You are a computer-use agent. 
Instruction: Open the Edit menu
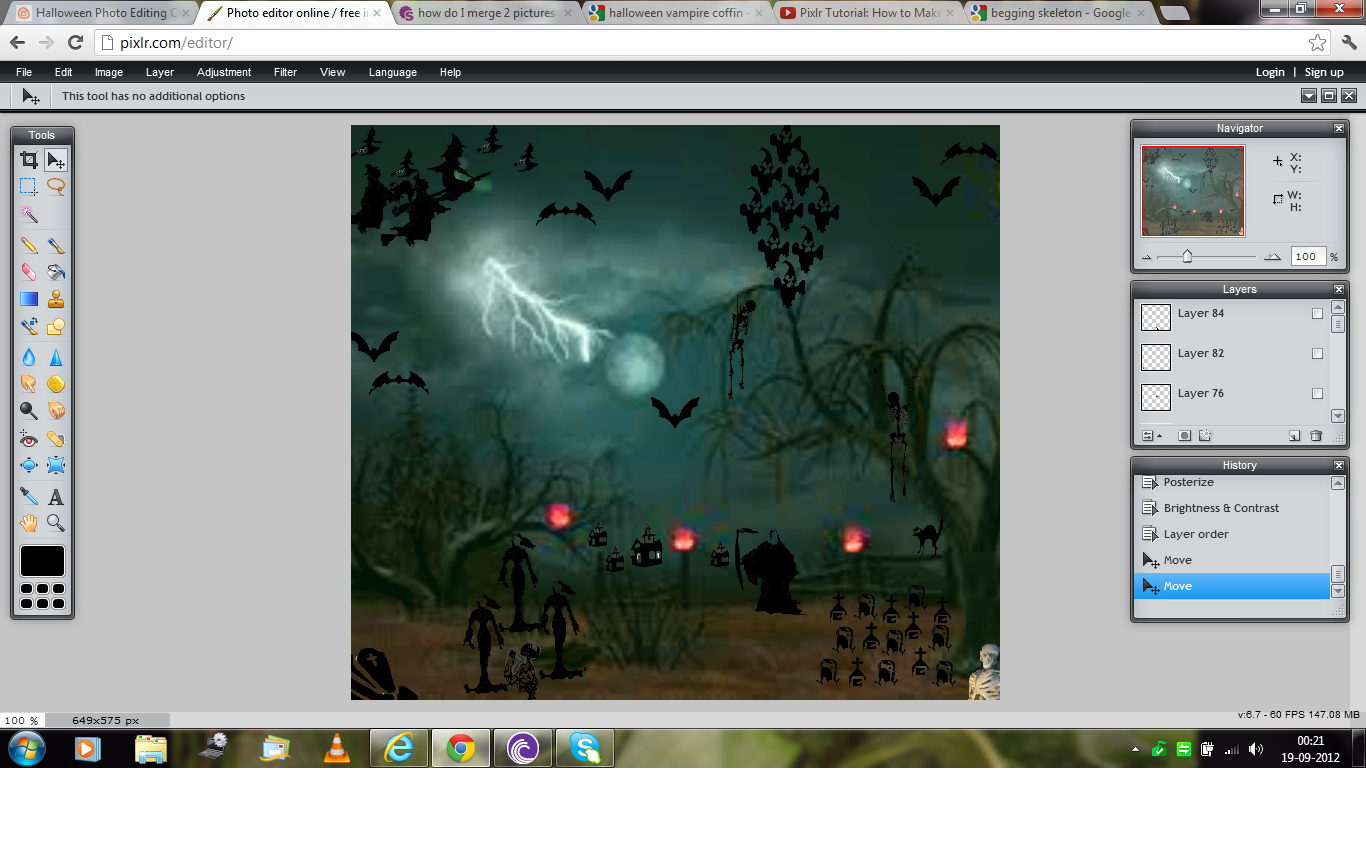[x=64, y=72]
